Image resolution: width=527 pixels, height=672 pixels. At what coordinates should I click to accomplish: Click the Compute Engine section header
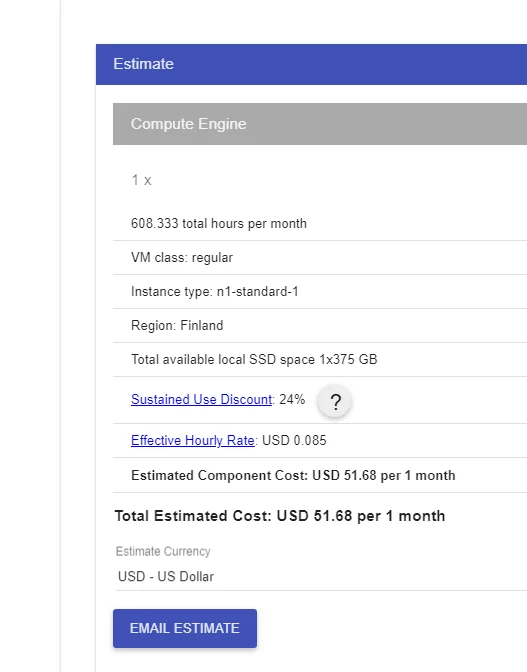click(320, 124)
